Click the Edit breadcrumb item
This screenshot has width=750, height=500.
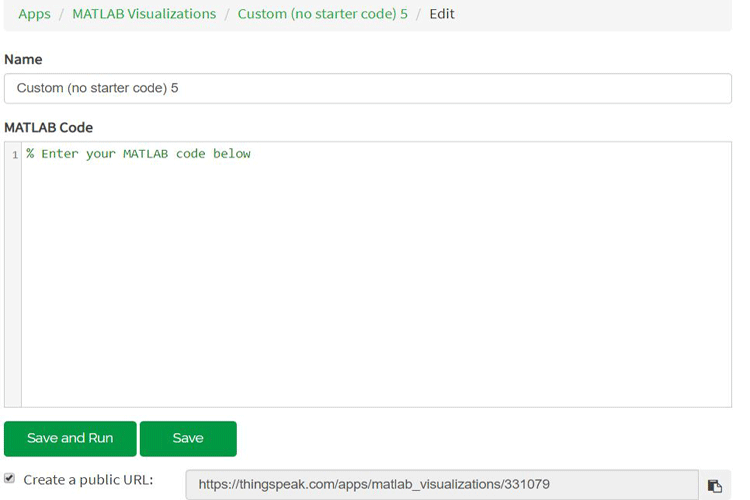click(x=442, y=14)
